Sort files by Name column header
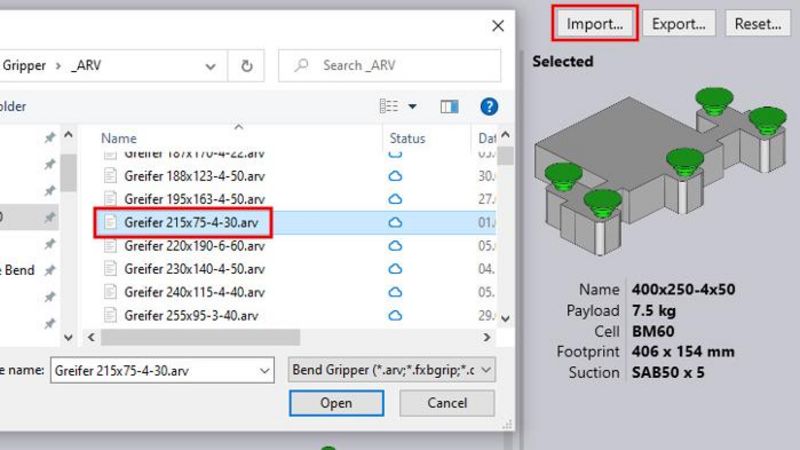 pyautogui.click(x=118, y=138)
